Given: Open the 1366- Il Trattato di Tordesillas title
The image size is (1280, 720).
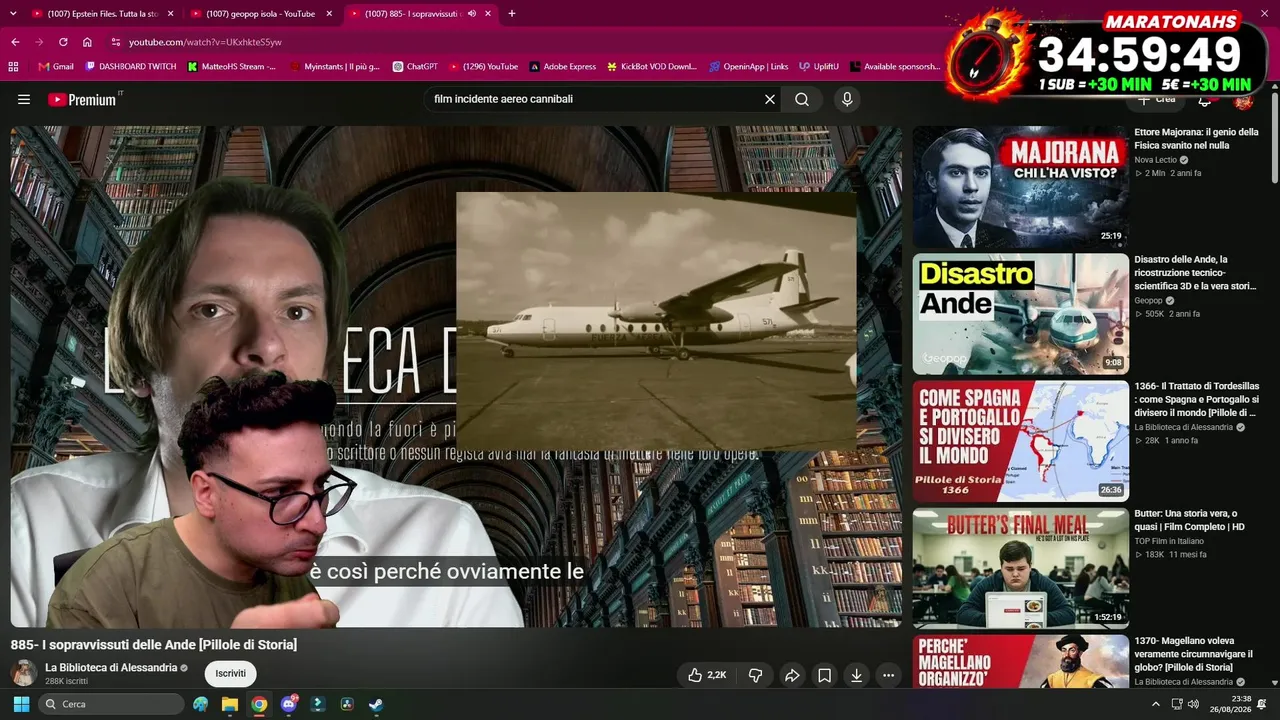Looking at the screenshot, I should point(1197,399).
